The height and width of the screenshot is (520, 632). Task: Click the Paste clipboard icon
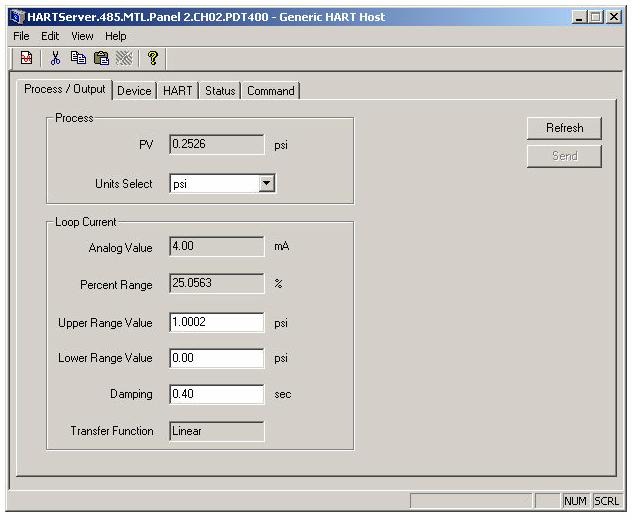click(101, 58)
